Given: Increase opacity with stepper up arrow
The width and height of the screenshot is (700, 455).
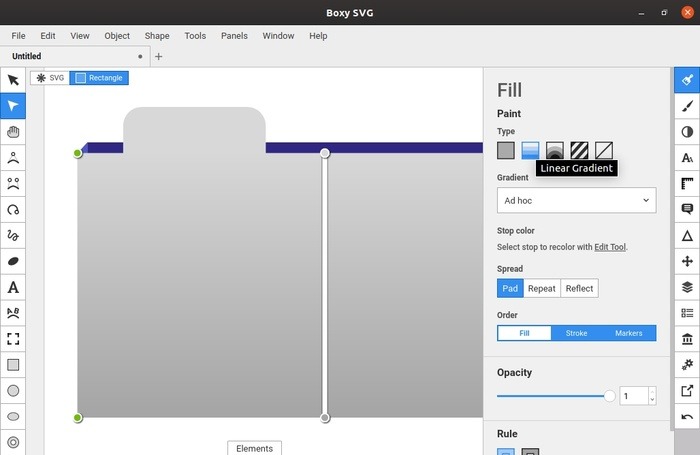Looking at the screenshot, I should [x=652, y=392].
